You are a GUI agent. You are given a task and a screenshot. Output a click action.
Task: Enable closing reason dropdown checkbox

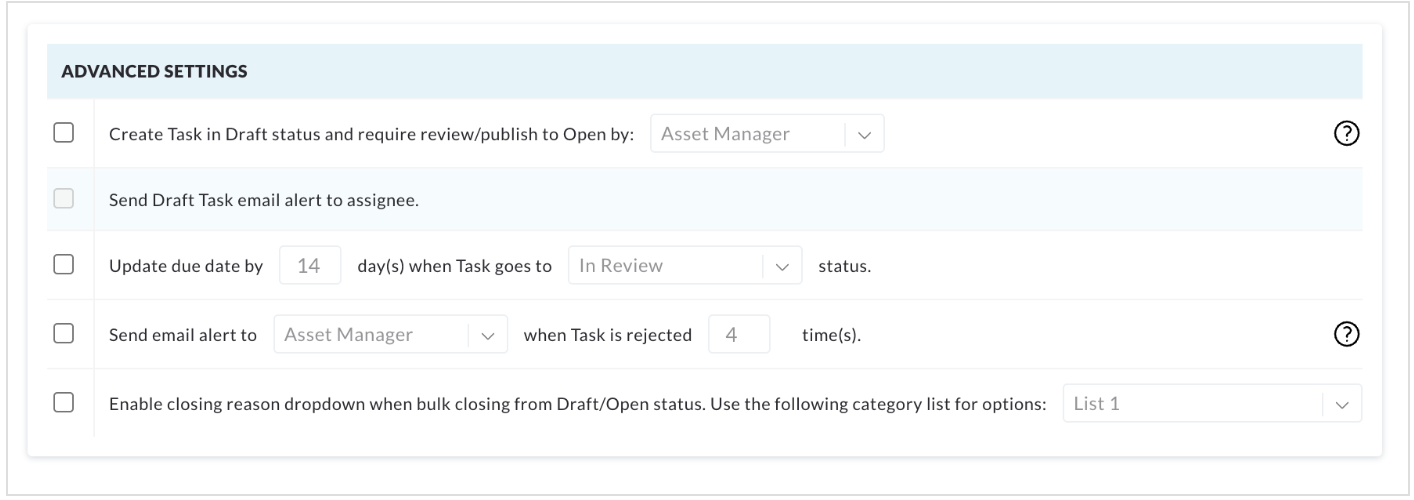(64, 403)
